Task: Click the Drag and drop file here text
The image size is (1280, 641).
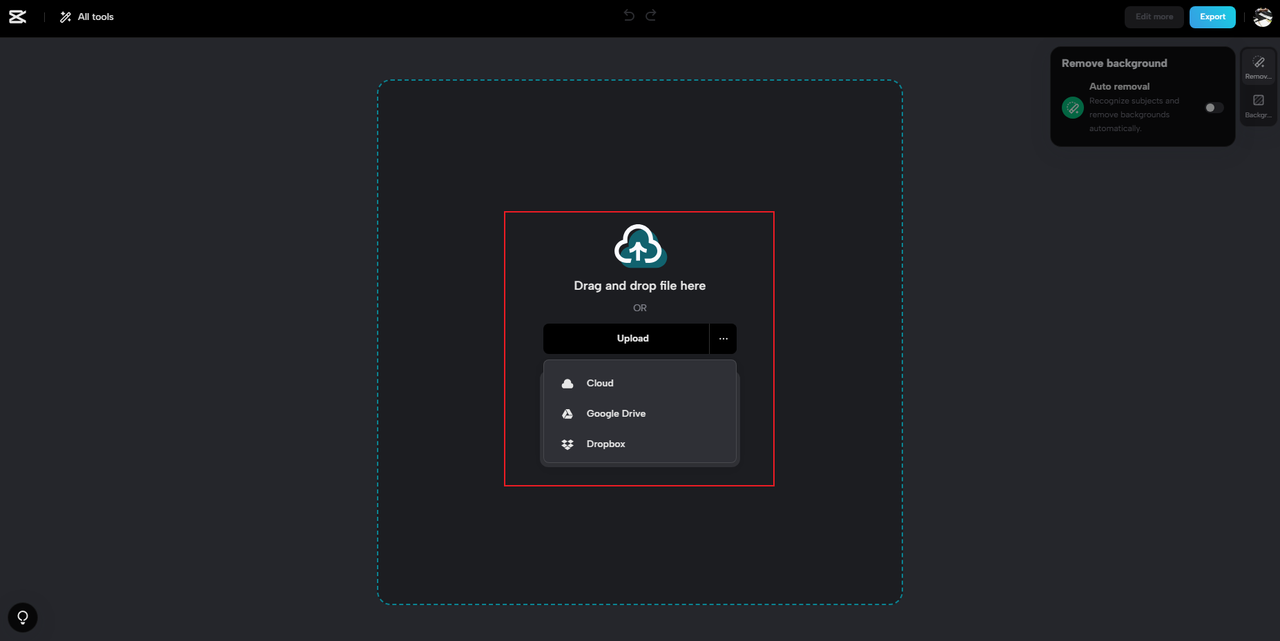Action: pos(640,286)
